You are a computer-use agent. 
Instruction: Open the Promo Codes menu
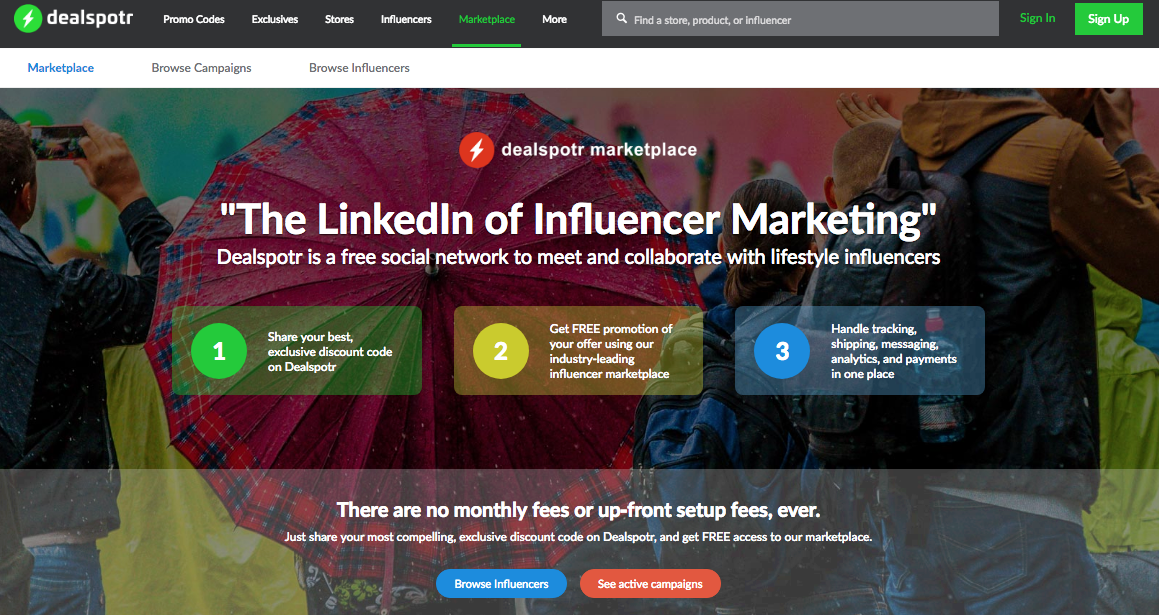pos(194,19)
